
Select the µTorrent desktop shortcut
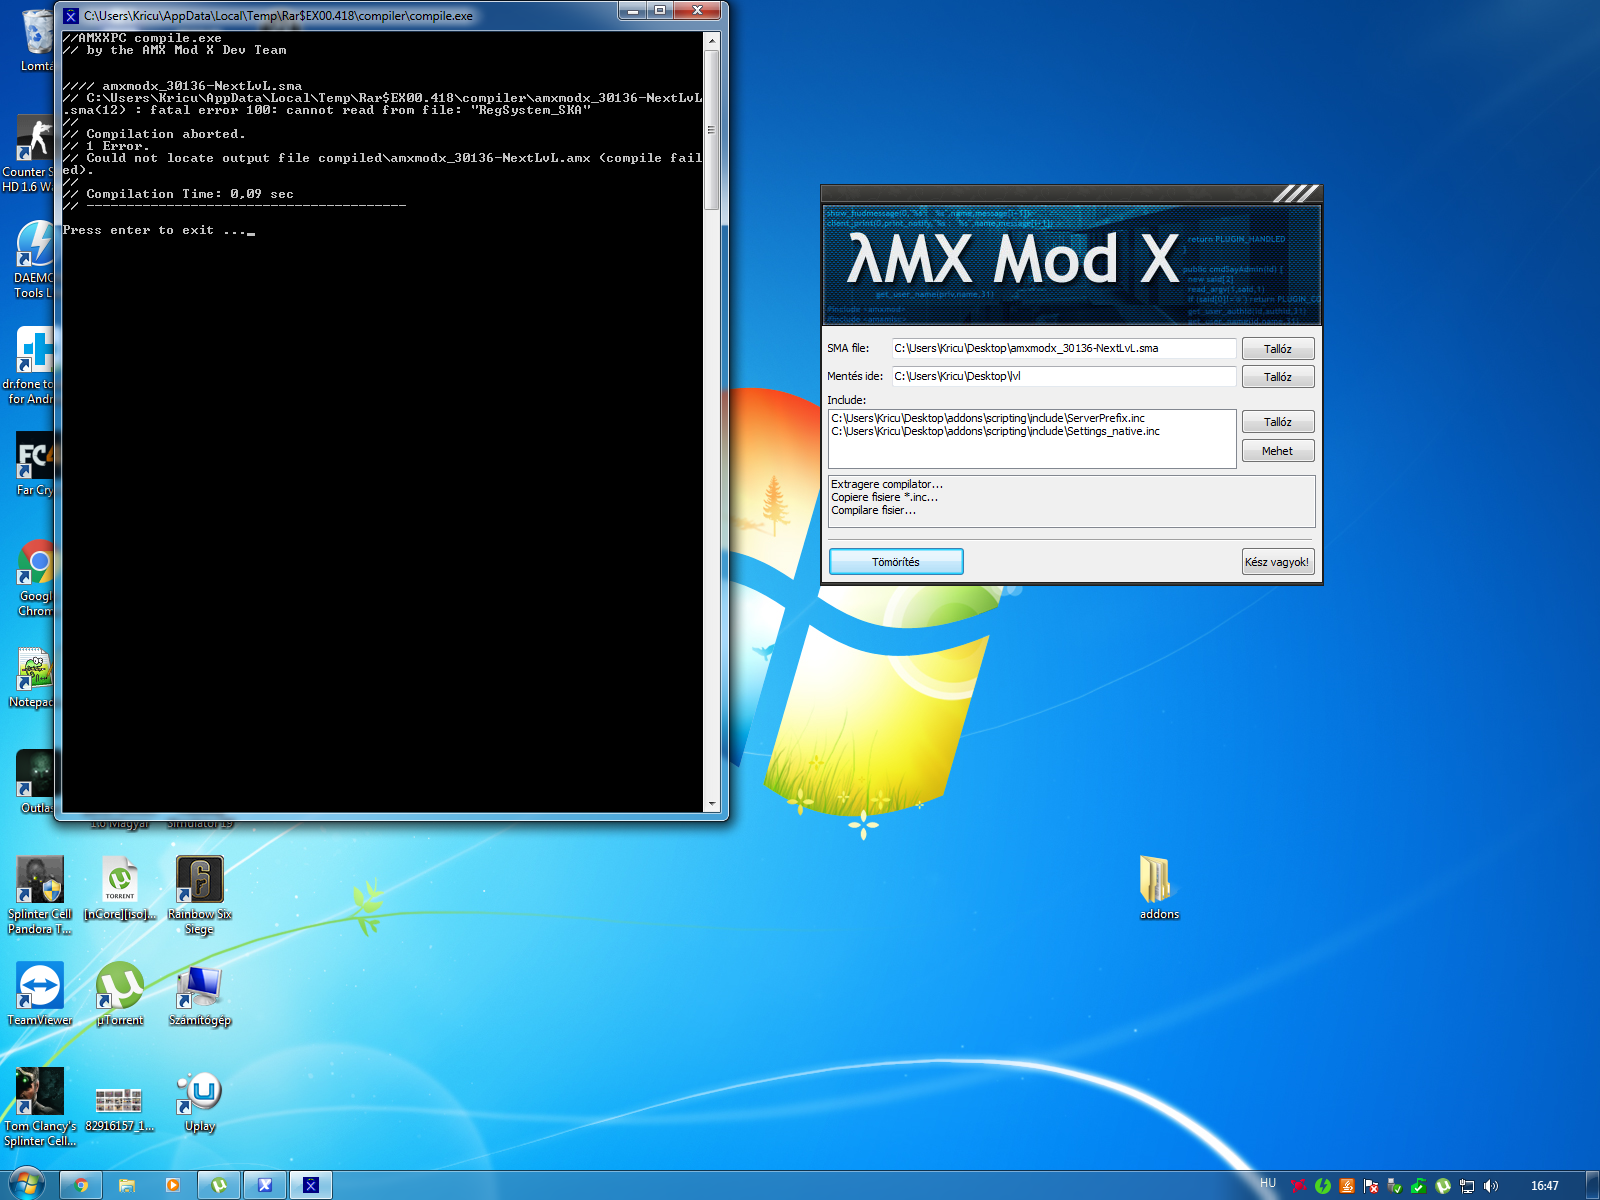[x=120, y=994]
